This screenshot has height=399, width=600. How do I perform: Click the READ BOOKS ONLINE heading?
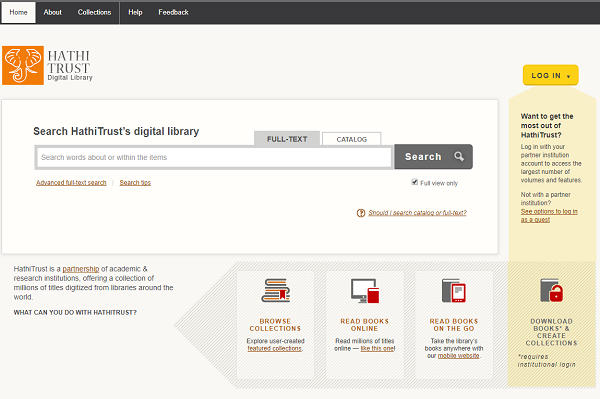(364, 325)
